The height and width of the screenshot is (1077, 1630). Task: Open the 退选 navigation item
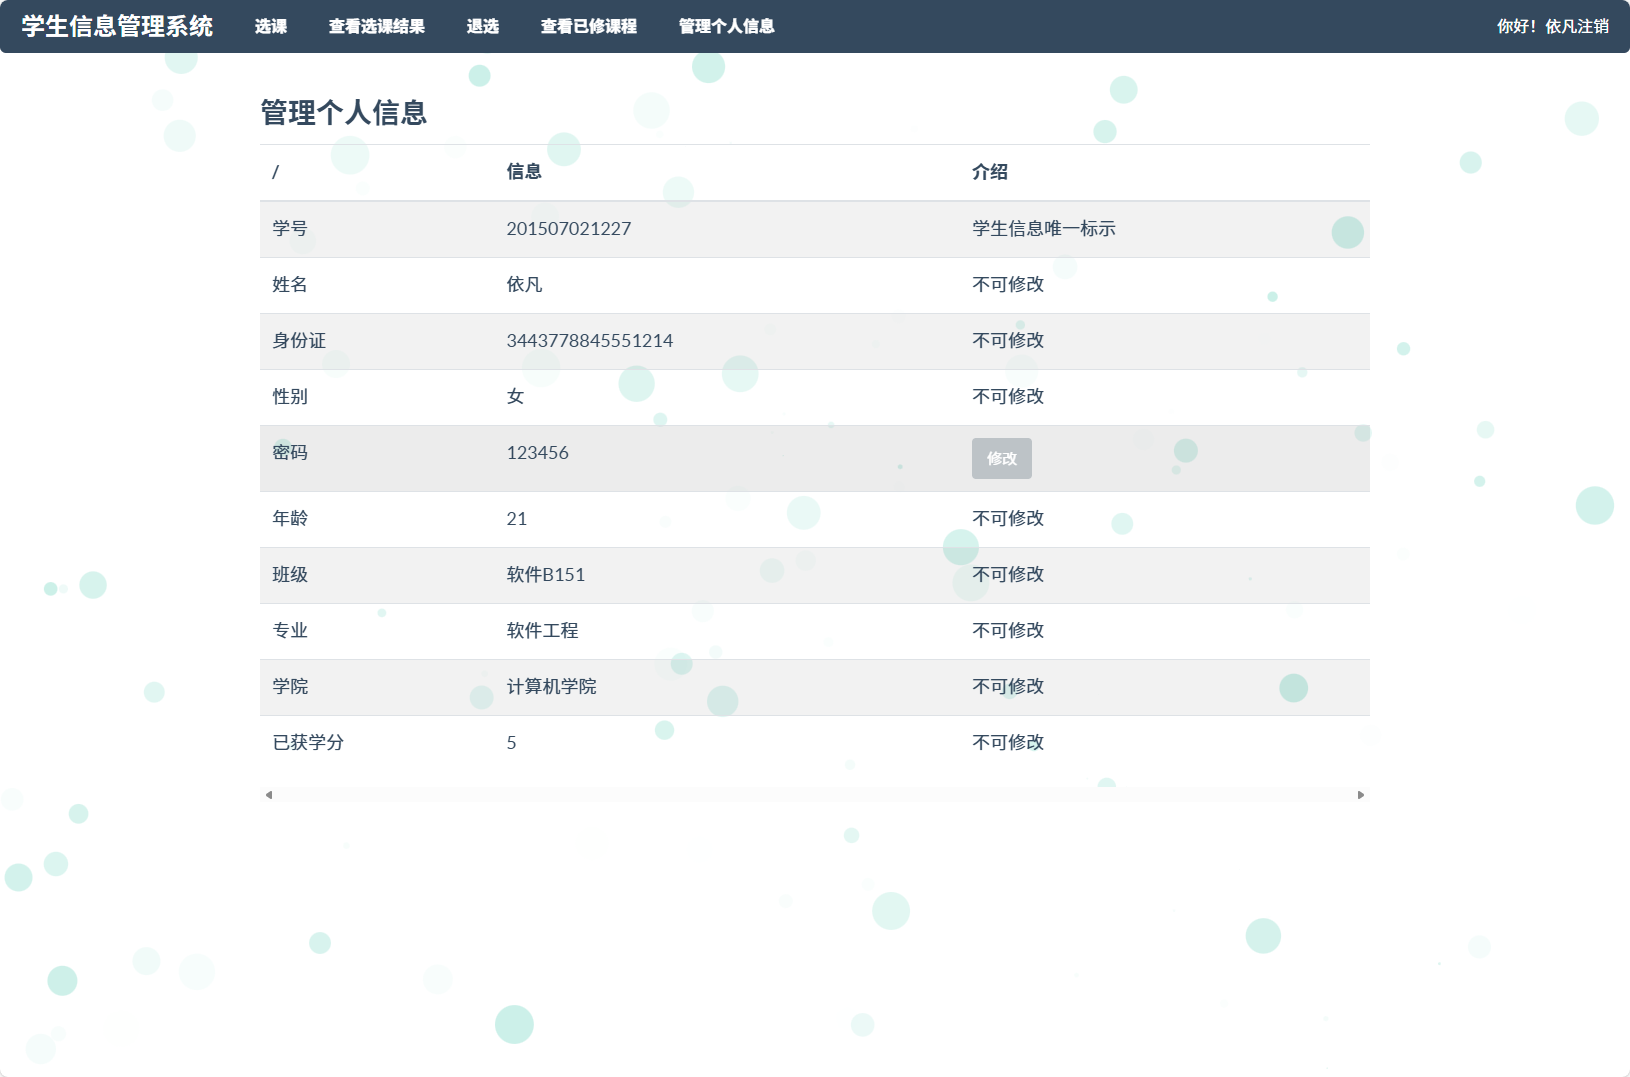(x=483, y=27)
